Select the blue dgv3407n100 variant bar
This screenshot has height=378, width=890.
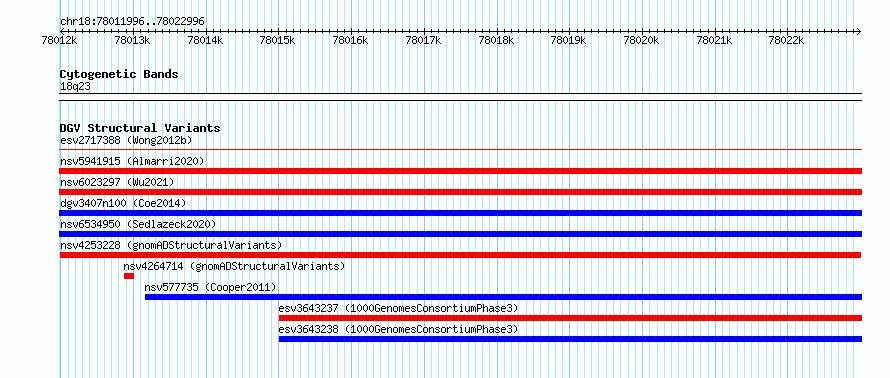click(461, 213)
